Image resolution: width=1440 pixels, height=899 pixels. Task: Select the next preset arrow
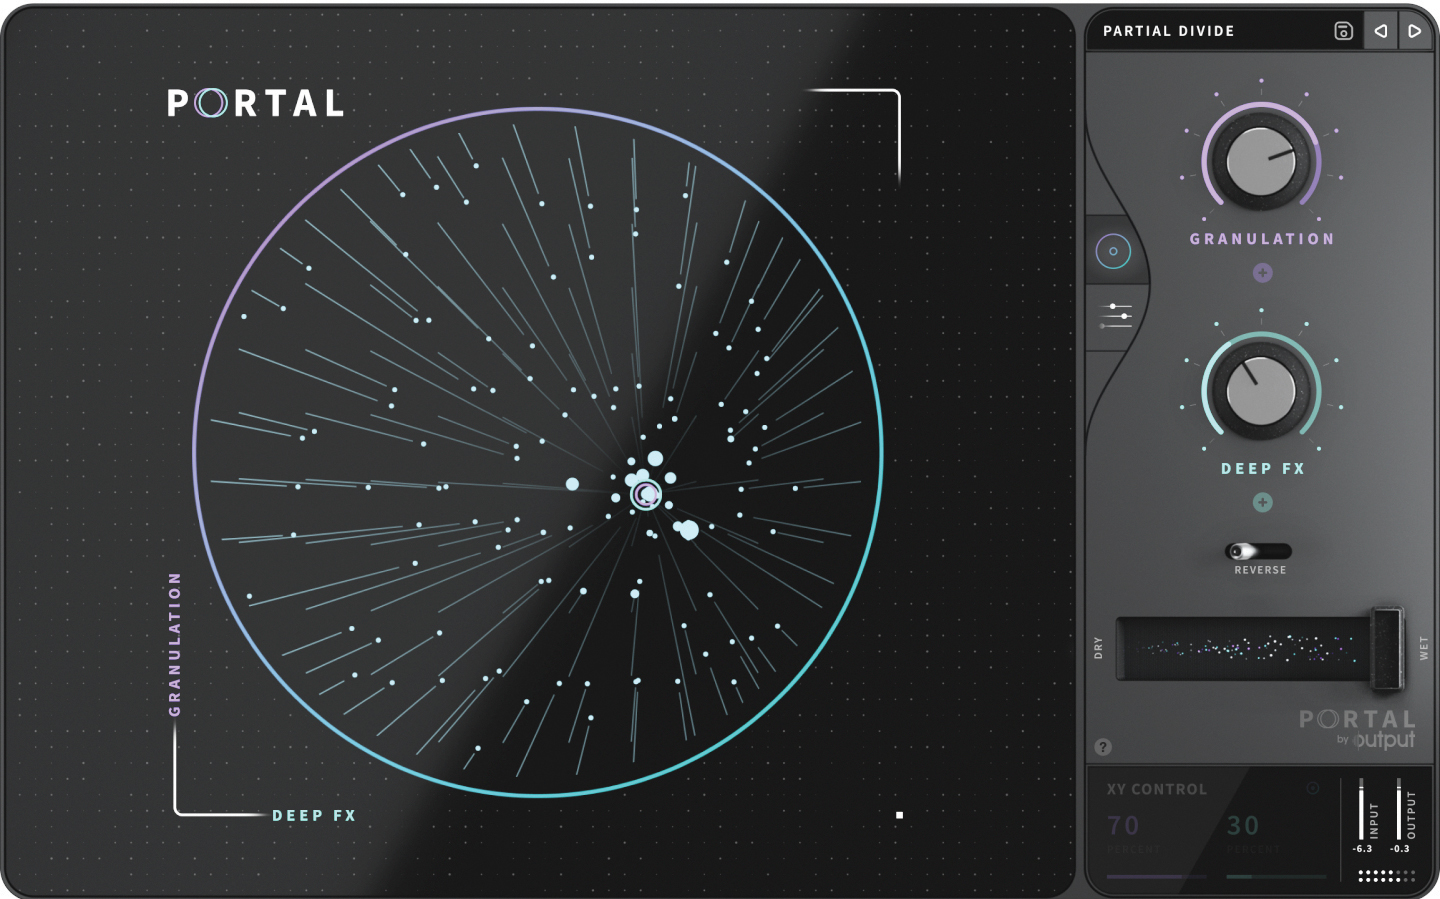click(x=1416, y=31)
